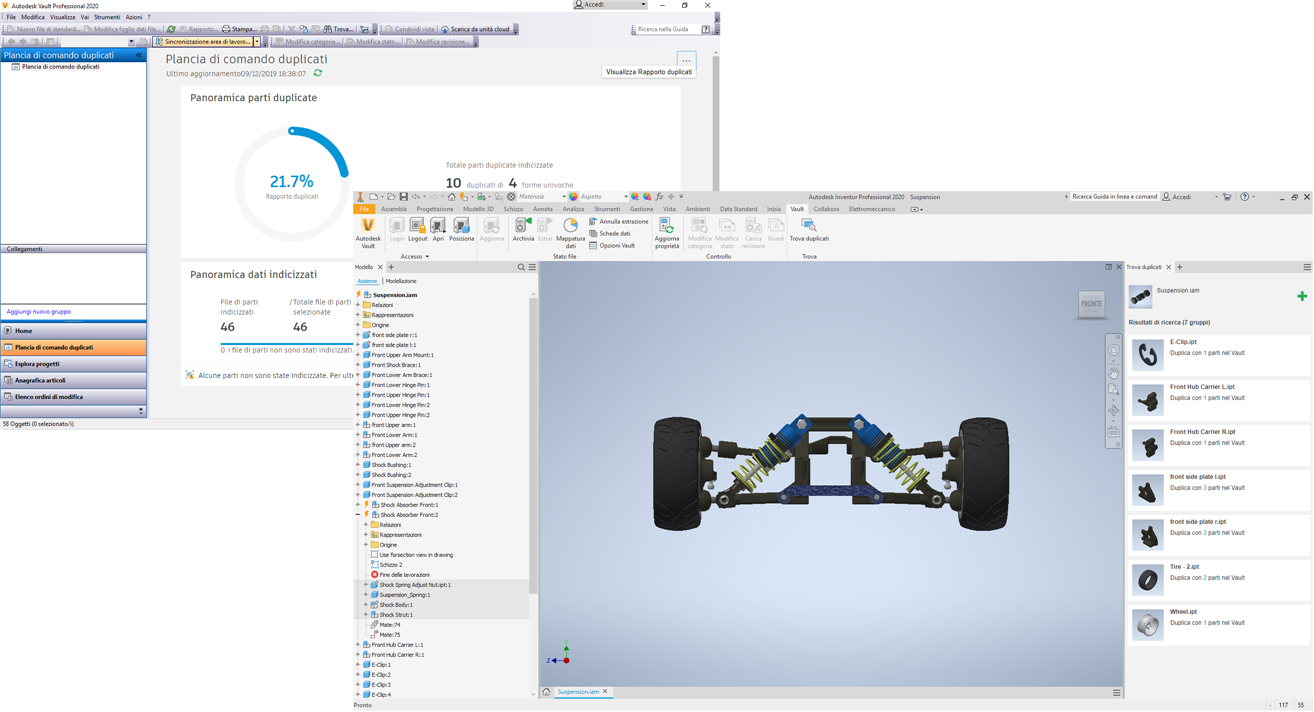This screenshot has height=712, width=1314.
Task: Open Elenco ordini di modifica in Vault
Action: click(73, 397)
